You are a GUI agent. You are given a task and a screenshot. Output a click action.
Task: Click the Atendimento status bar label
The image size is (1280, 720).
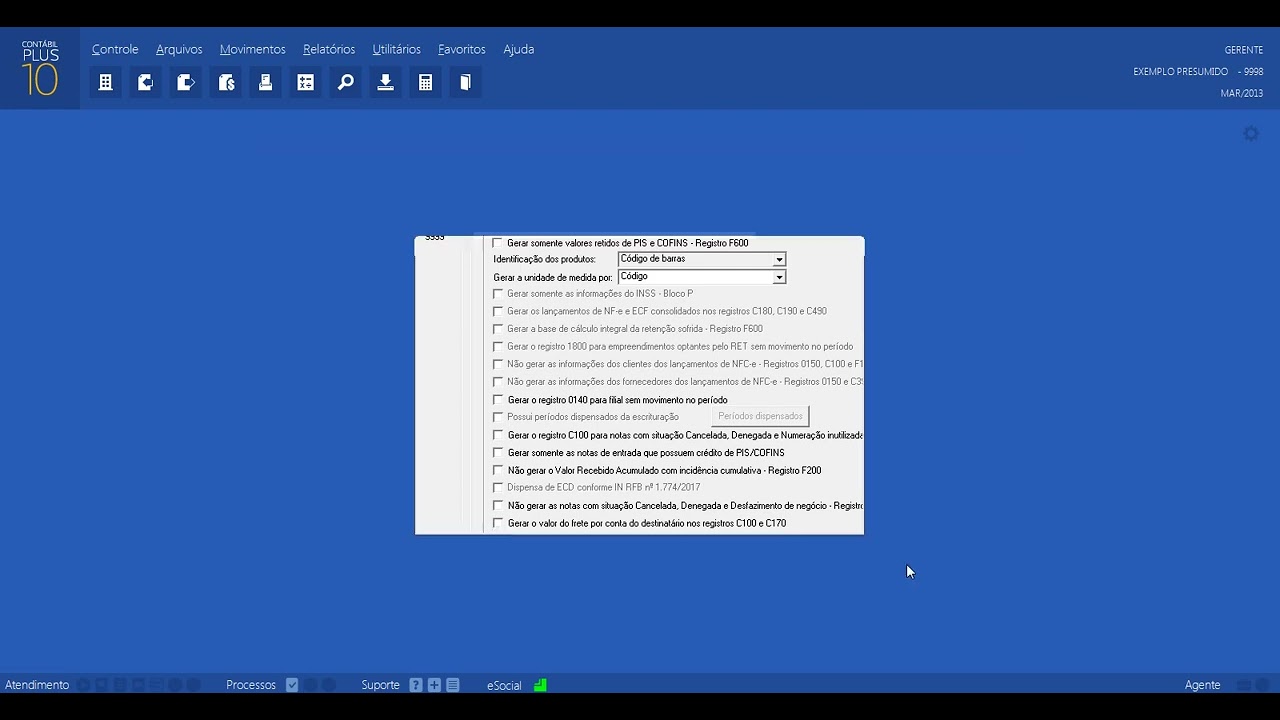[37, 685]
